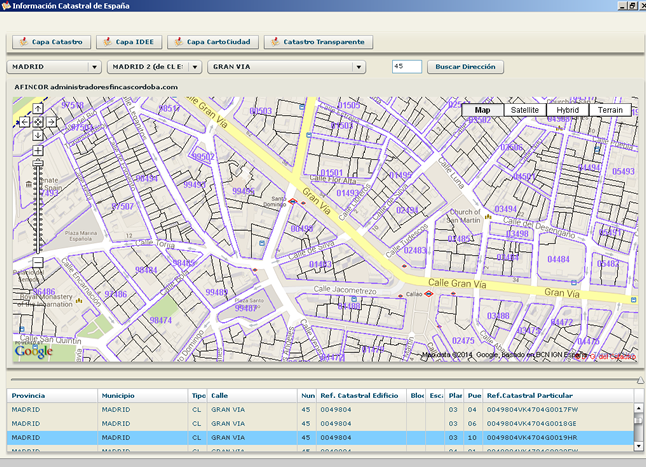Click the Santo Domingo metro station icon
646x467 pixels.
click(293, 201)
